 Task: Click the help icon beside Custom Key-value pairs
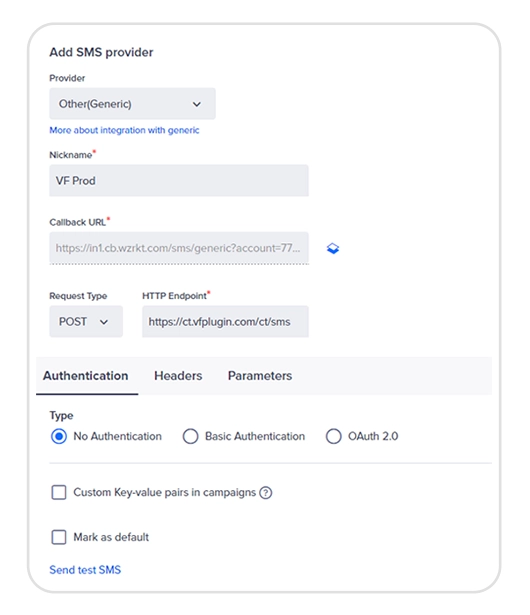click(x=266, y=493)
